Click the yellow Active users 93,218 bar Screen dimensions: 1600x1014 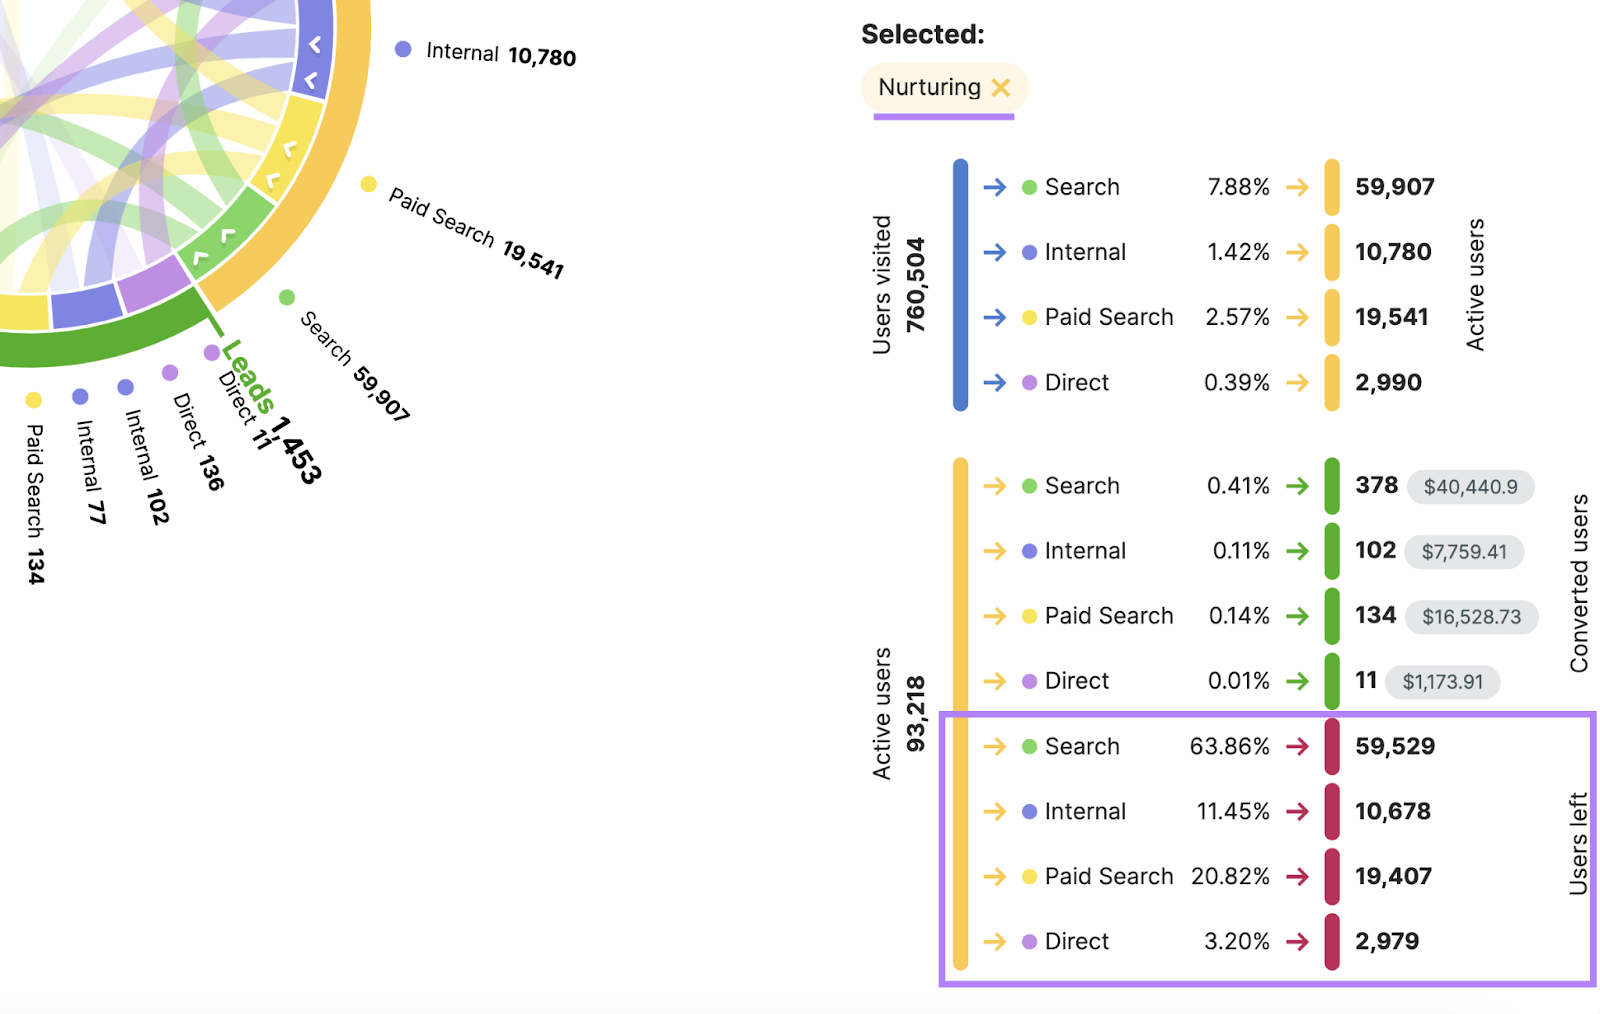coord(961,715)
